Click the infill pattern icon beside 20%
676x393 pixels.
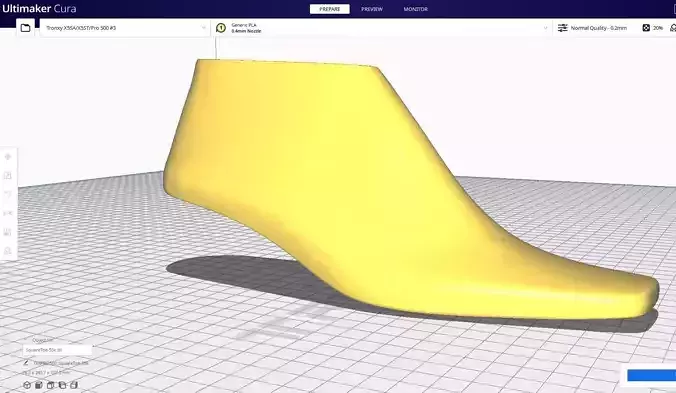(646, 28)
